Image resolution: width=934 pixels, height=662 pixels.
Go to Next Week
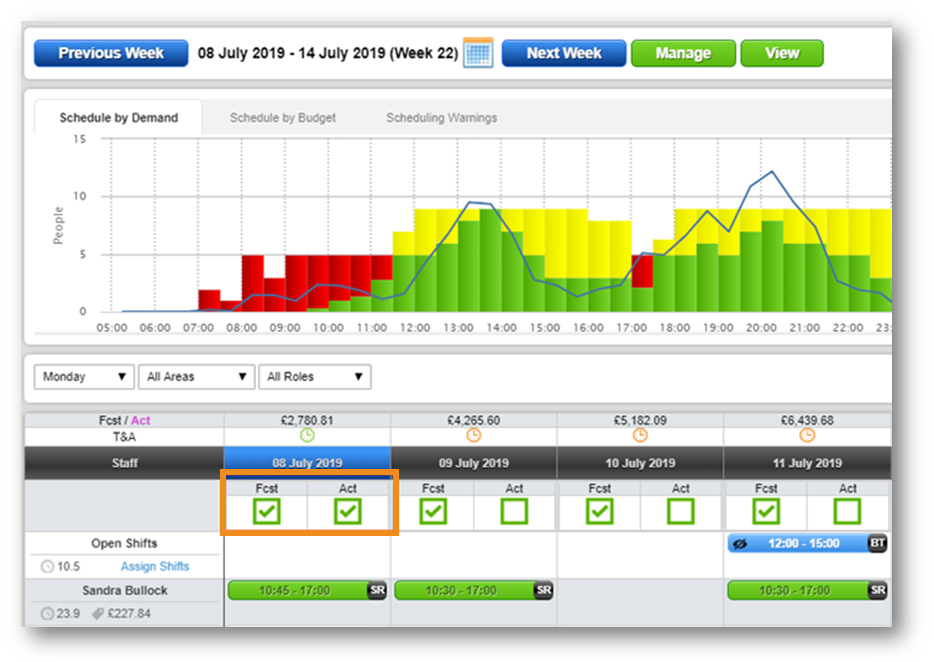point(563,53)
